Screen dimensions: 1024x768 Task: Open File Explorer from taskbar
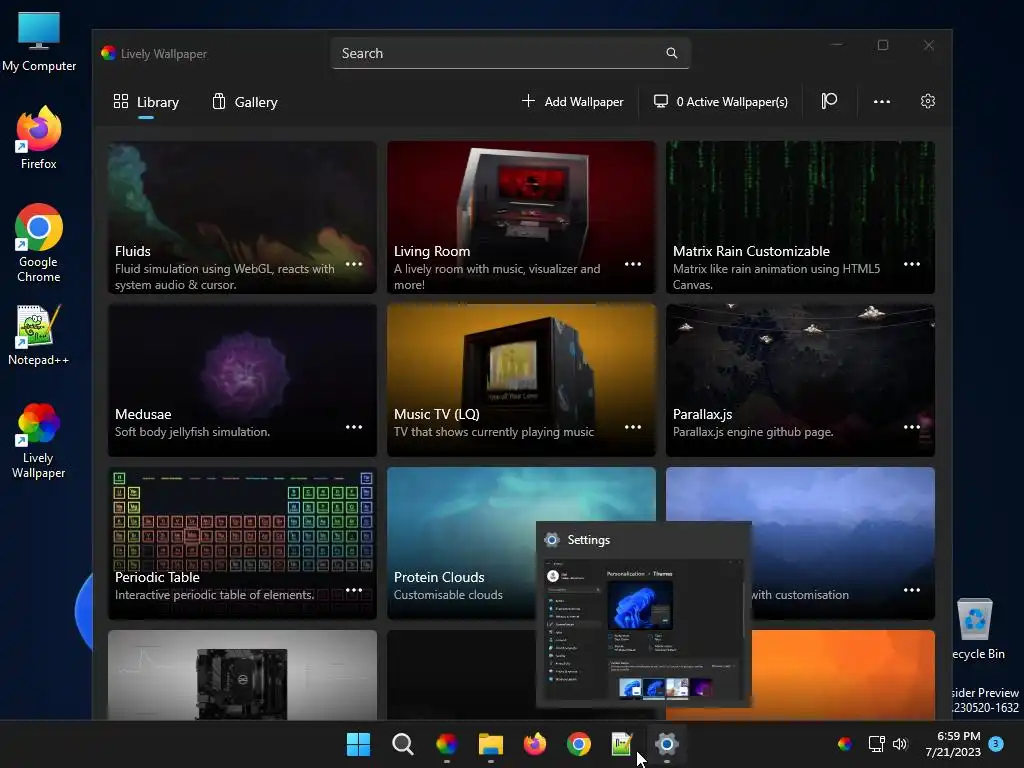[x=490, y=744]
